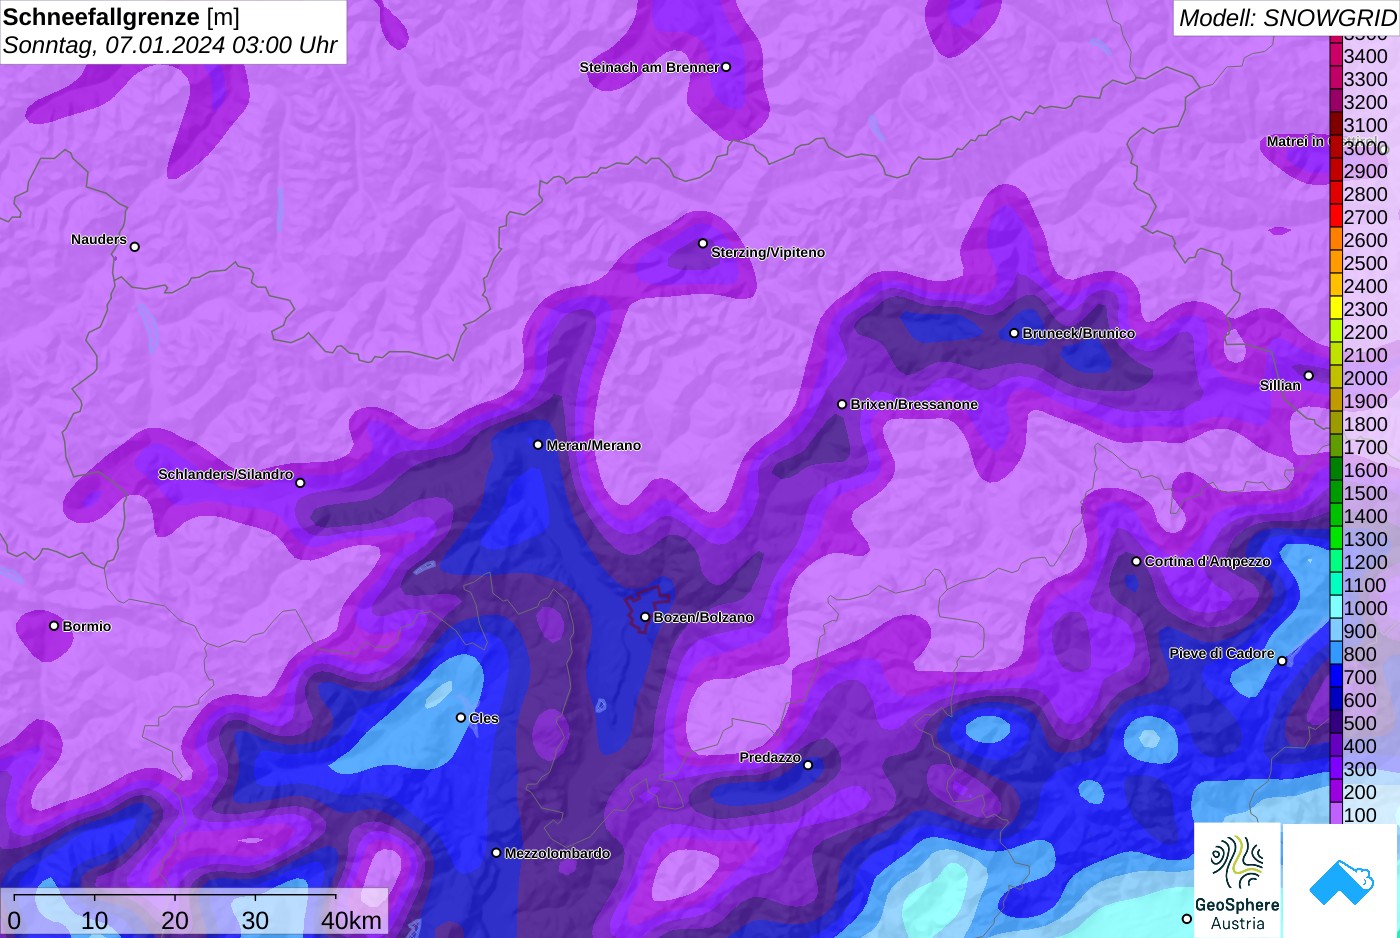This screenshot has height=938, width=1400.
Task: Click the Schlanders/Silandro label
Action: (225, 474)
